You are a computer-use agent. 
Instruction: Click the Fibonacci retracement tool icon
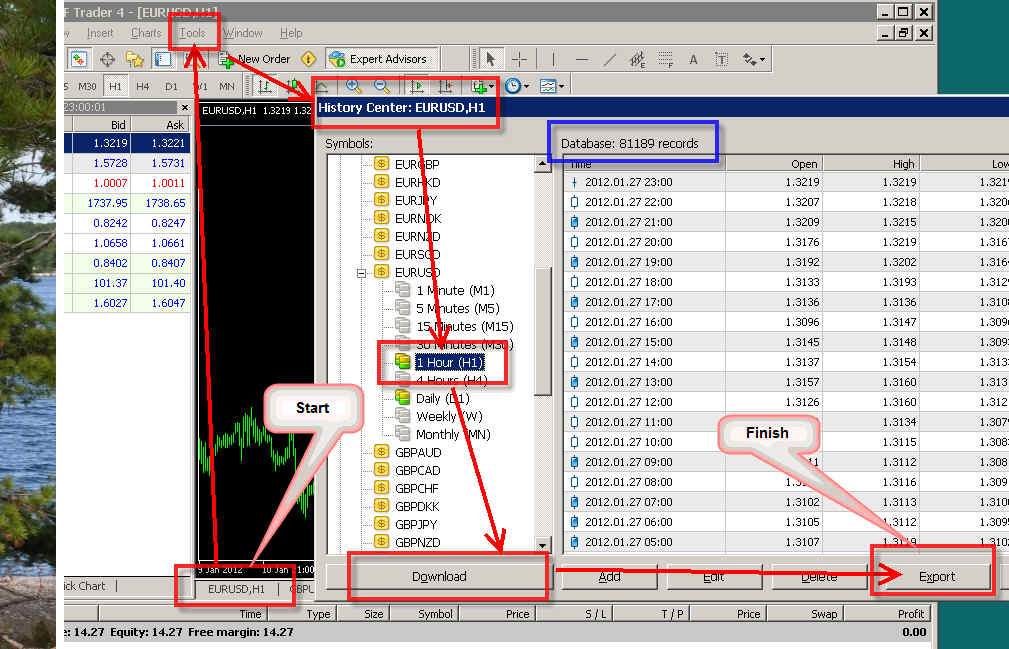(638, 60)
